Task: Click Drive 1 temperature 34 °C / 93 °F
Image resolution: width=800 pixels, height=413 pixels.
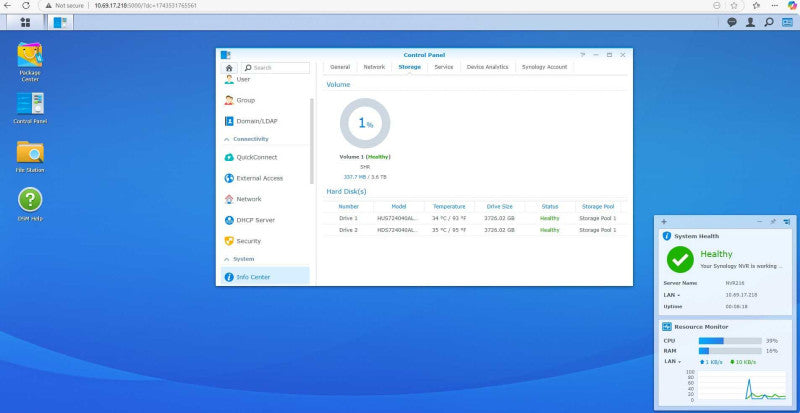Action: tap(449, 218)
